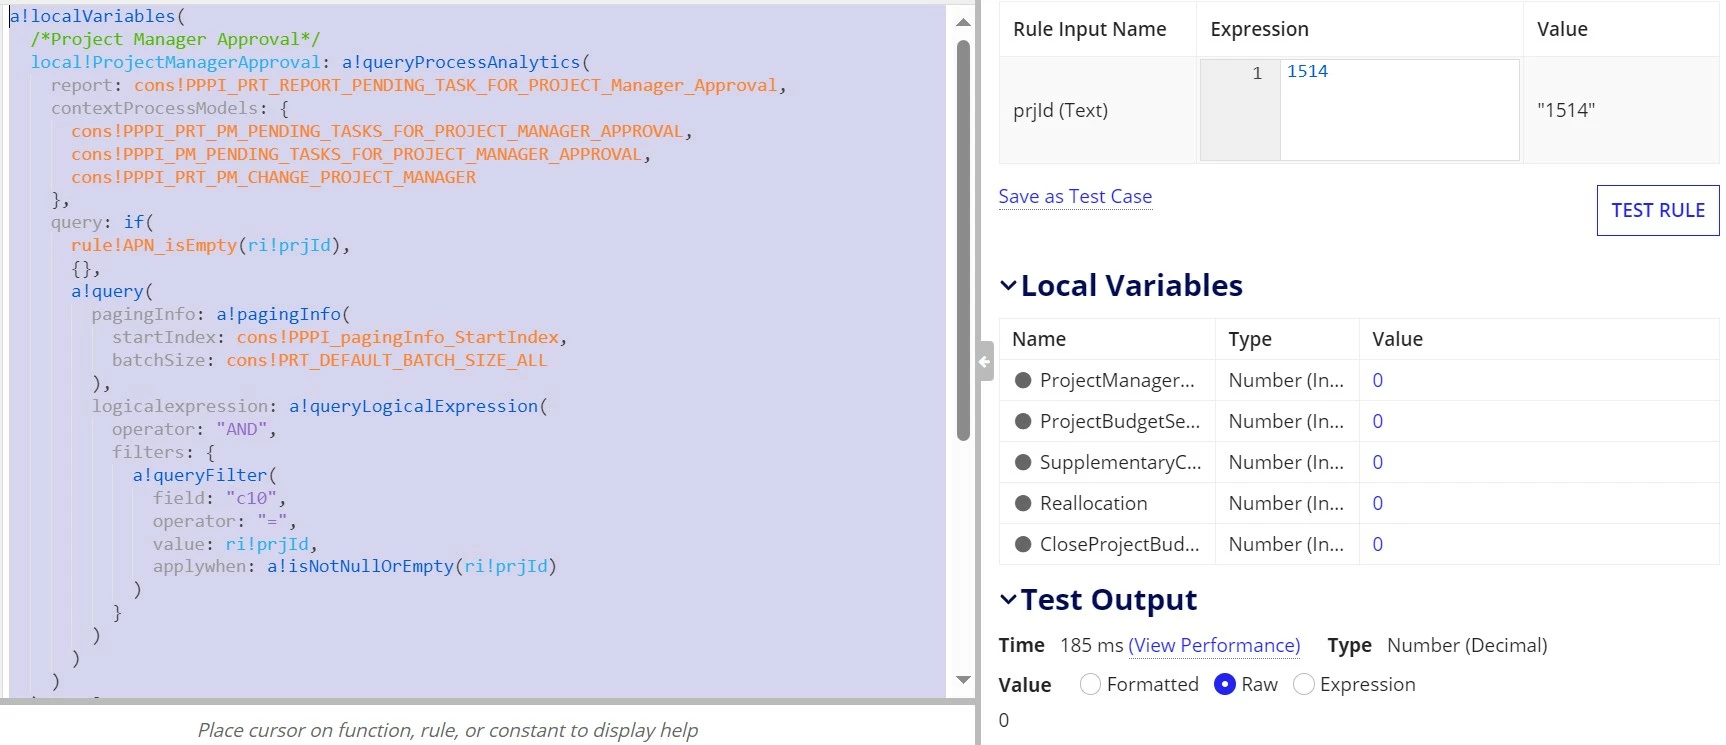Click the panel collapse arrow on the divider

click(985, 361)
